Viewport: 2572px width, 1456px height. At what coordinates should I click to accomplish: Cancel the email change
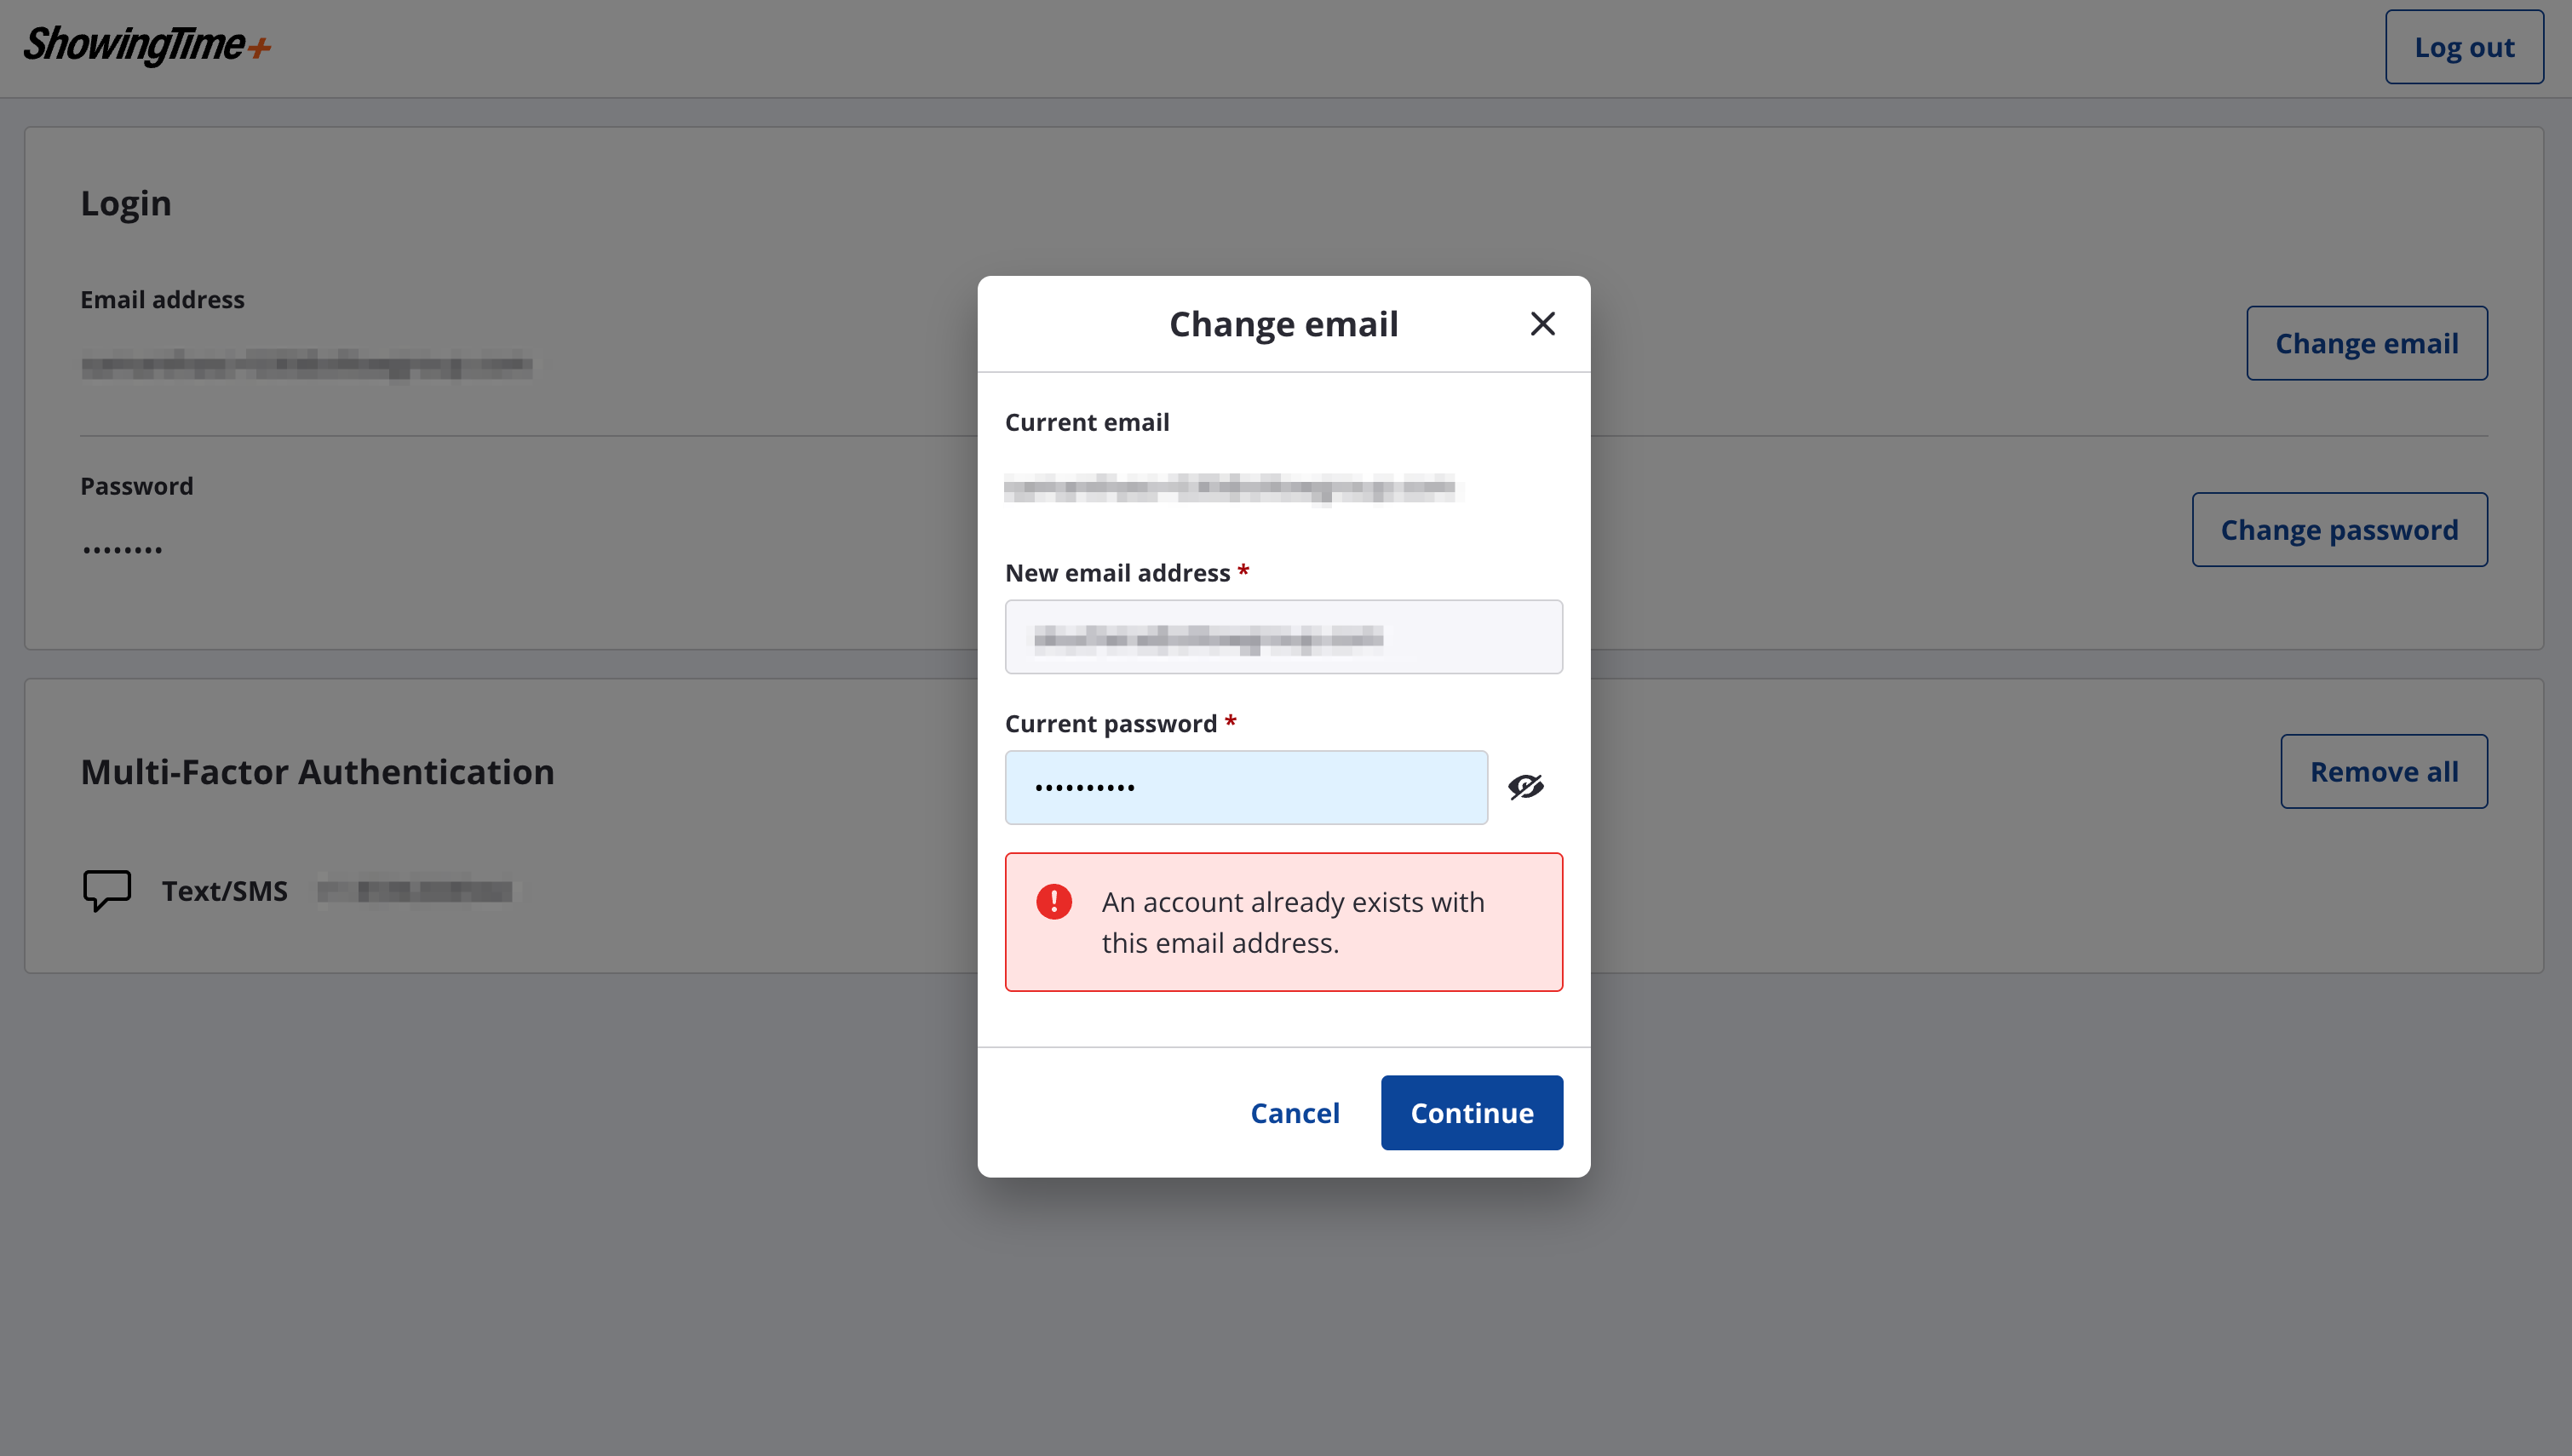[x=1294, y=1112]
